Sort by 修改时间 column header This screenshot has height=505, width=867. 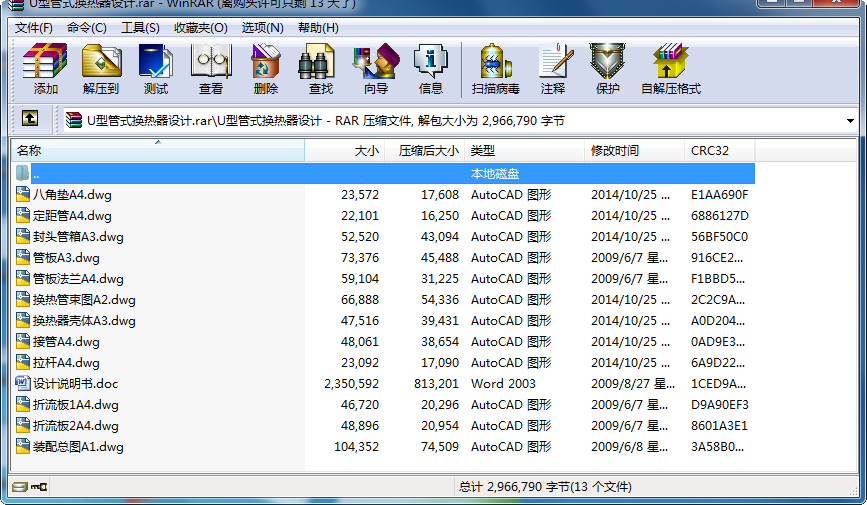(634, 150)
